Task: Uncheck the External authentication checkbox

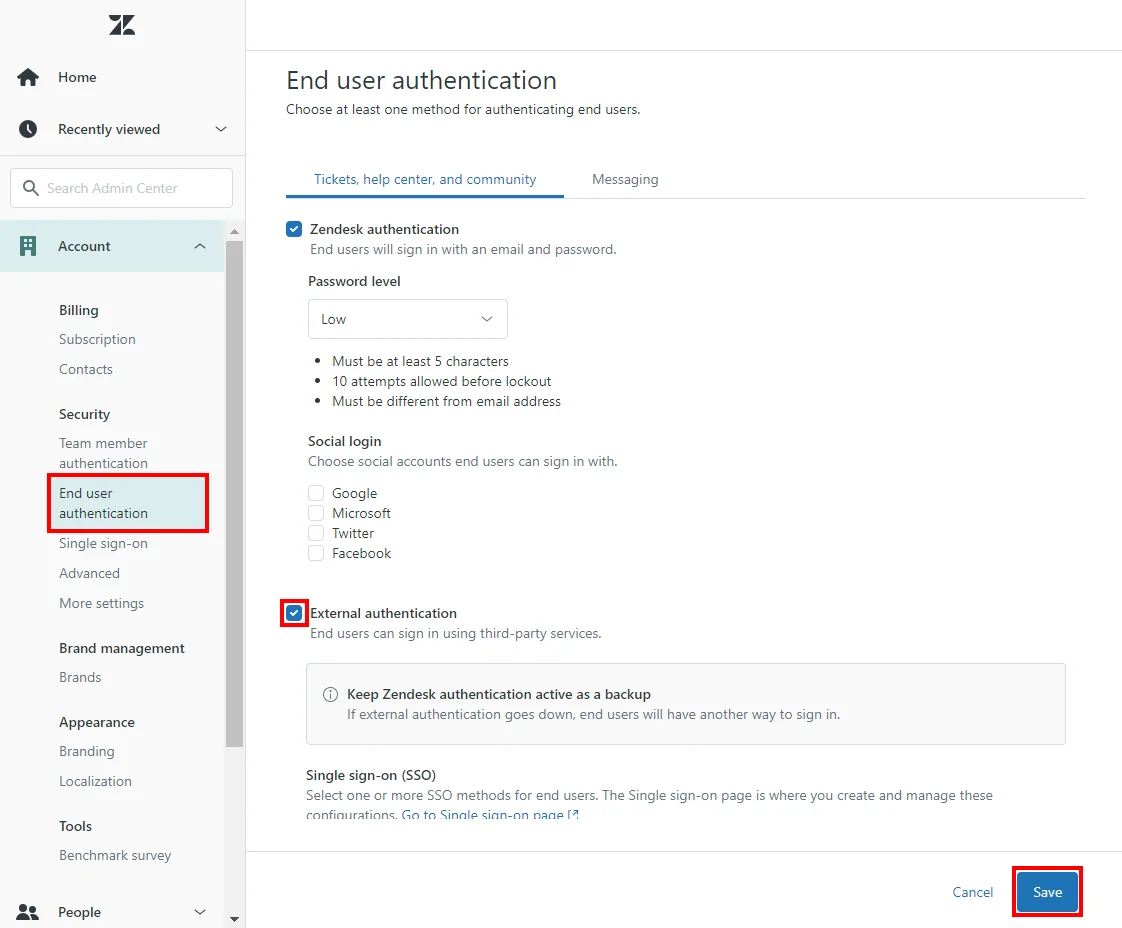Action: [x=293, y=613]
